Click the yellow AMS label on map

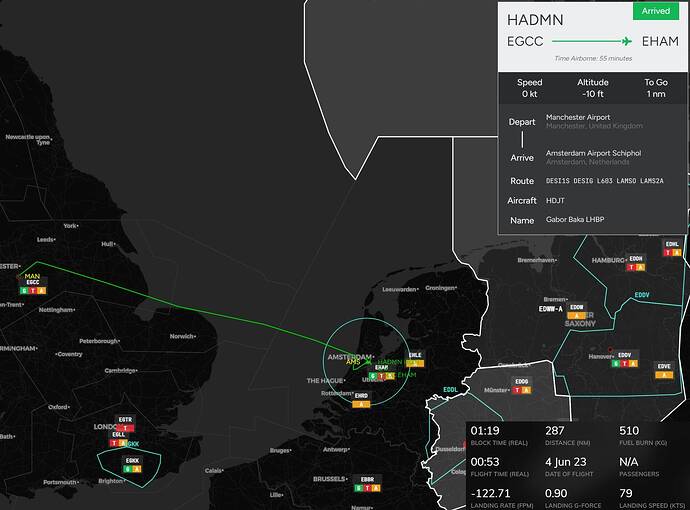353,362
